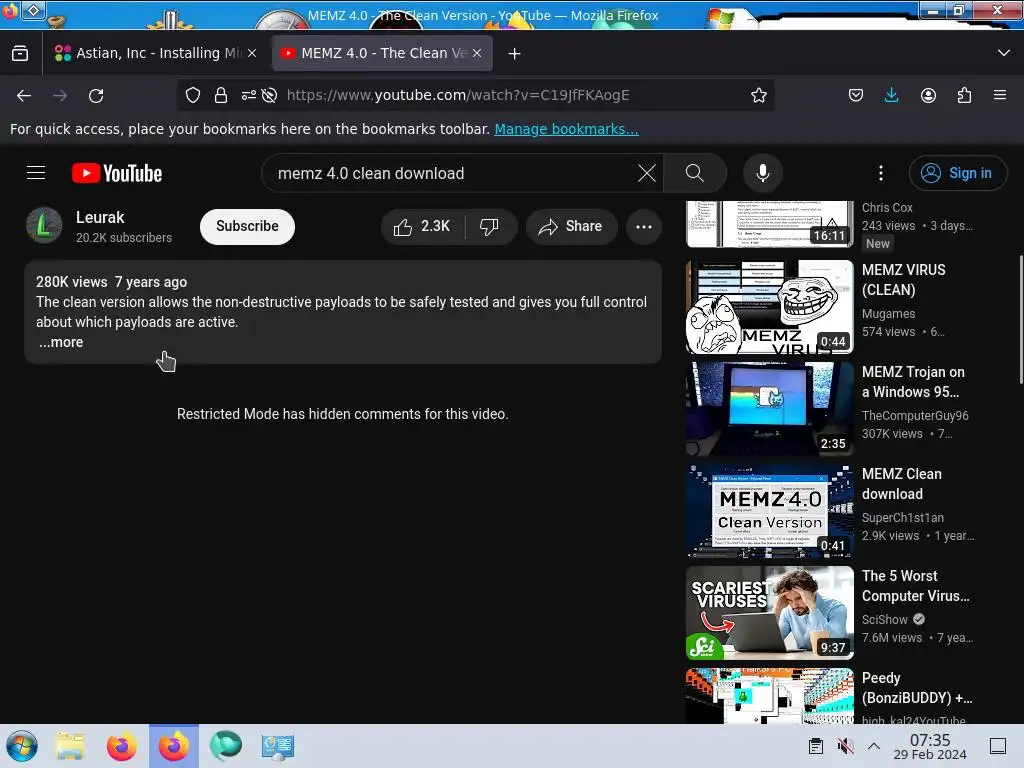This screenshot has width=1024, height=768.
Task: Open Peedy (BonziBUDDY) video title
Action: tap(917, 688)
